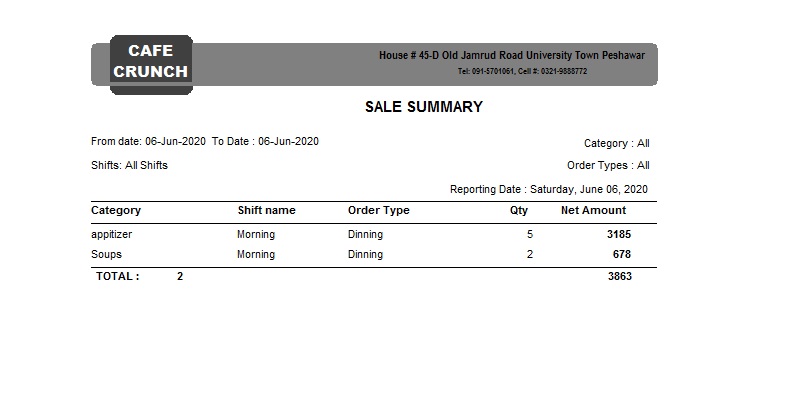Click the 678 net amount value
This screenshot has height=399, width=794.
(x=622, y=254)
